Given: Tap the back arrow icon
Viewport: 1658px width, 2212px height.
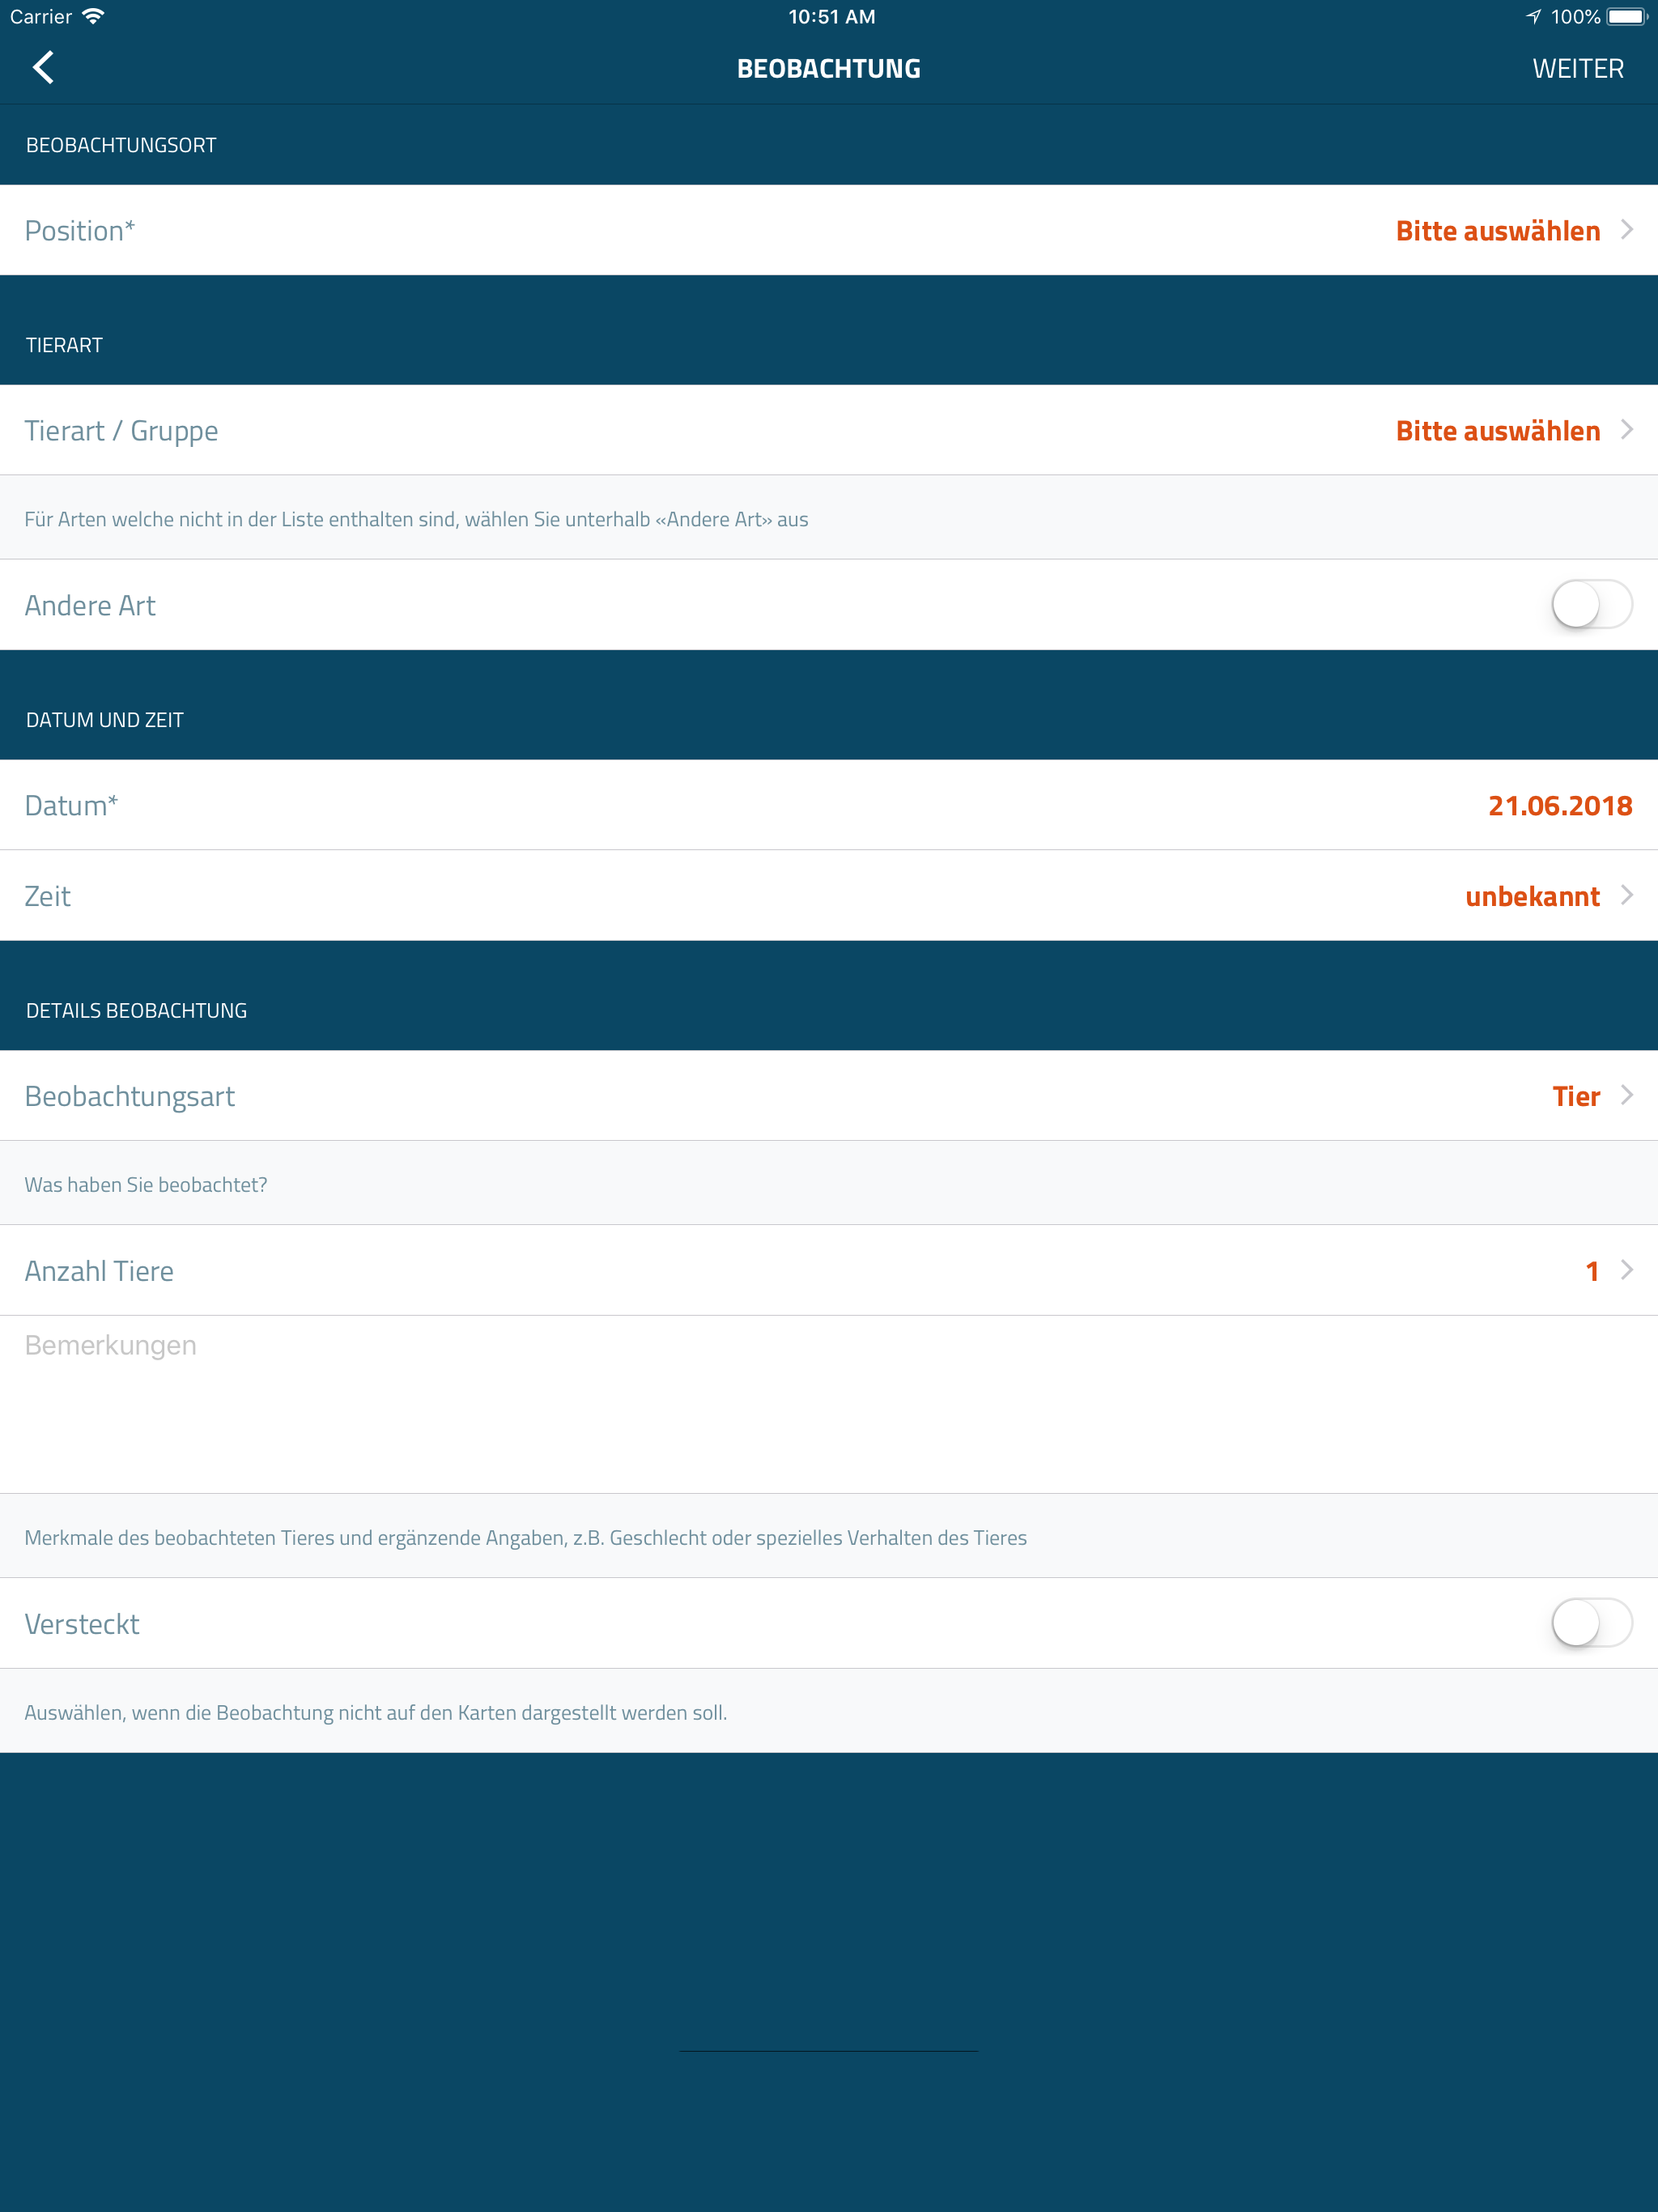Looking at the screenshot, I should (x=43, y=68).
